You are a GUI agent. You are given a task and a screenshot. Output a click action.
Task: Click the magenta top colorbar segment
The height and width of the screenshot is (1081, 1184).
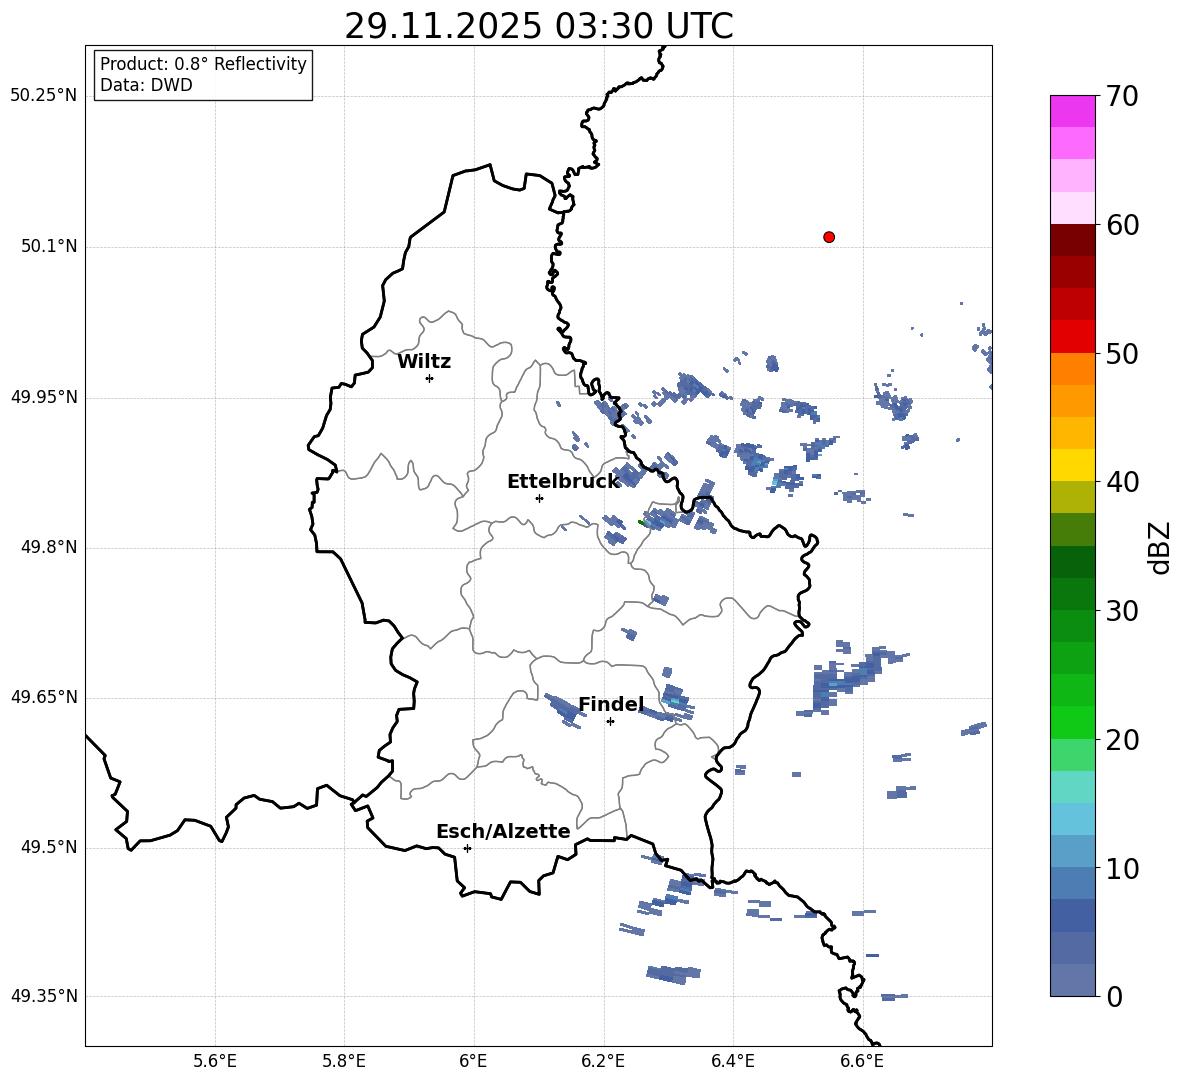1072,111
